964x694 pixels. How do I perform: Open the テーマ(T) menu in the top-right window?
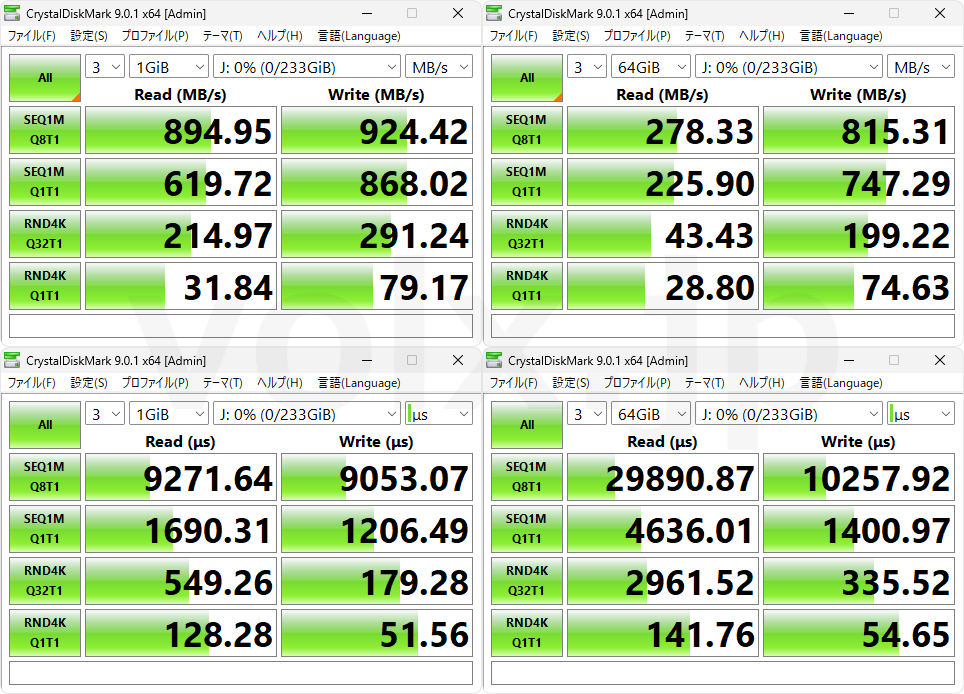705,36
